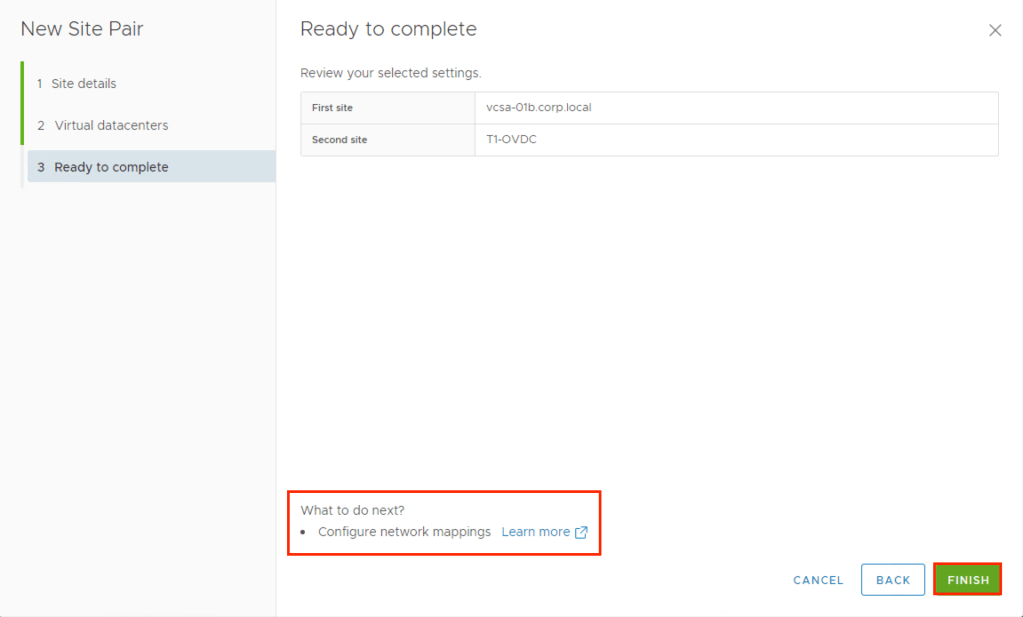Click the What to do next? text
1023x617 pixels.
point(352,510)
